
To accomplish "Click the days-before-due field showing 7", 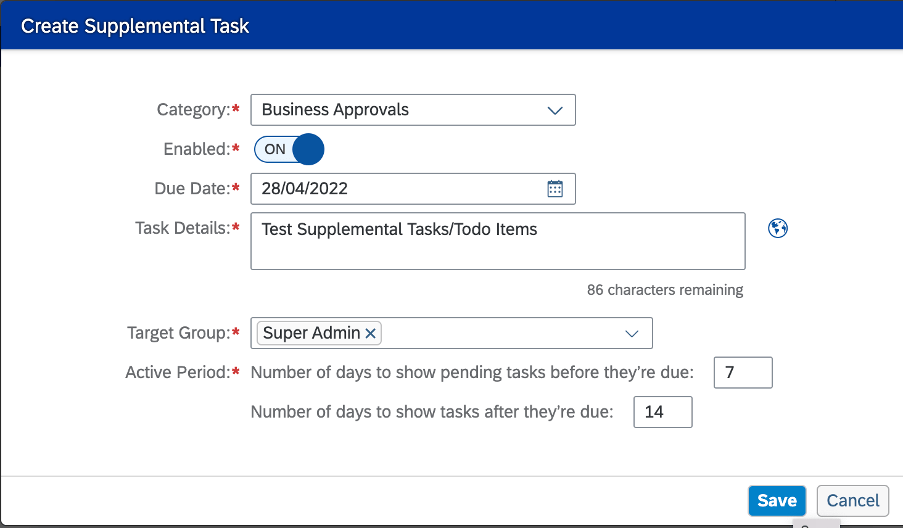I will click(743, 372).
